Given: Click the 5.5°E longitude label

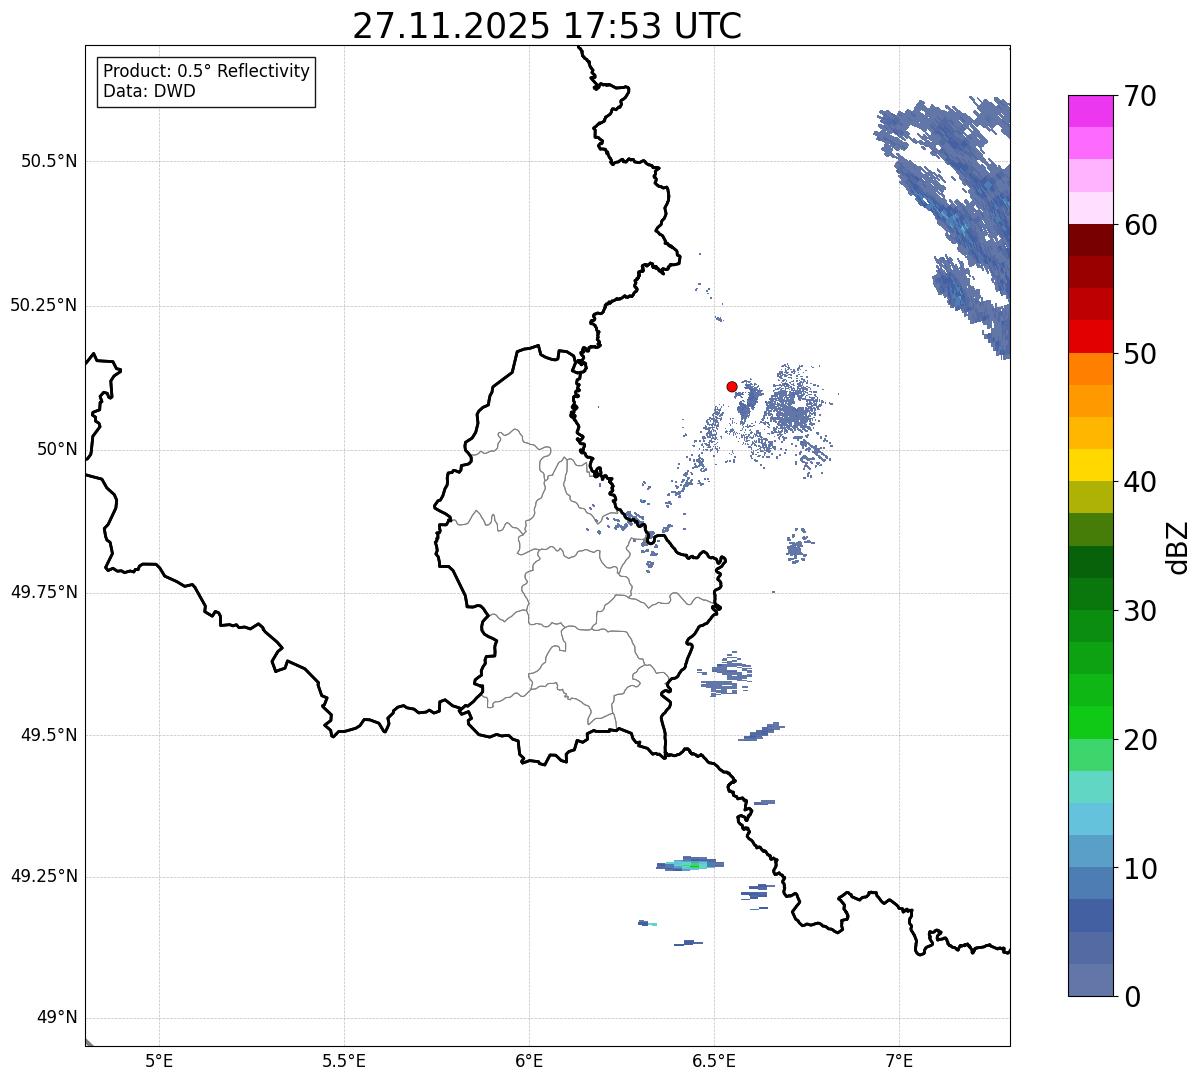Looking at the screenshot, I should coord(344,1061).
